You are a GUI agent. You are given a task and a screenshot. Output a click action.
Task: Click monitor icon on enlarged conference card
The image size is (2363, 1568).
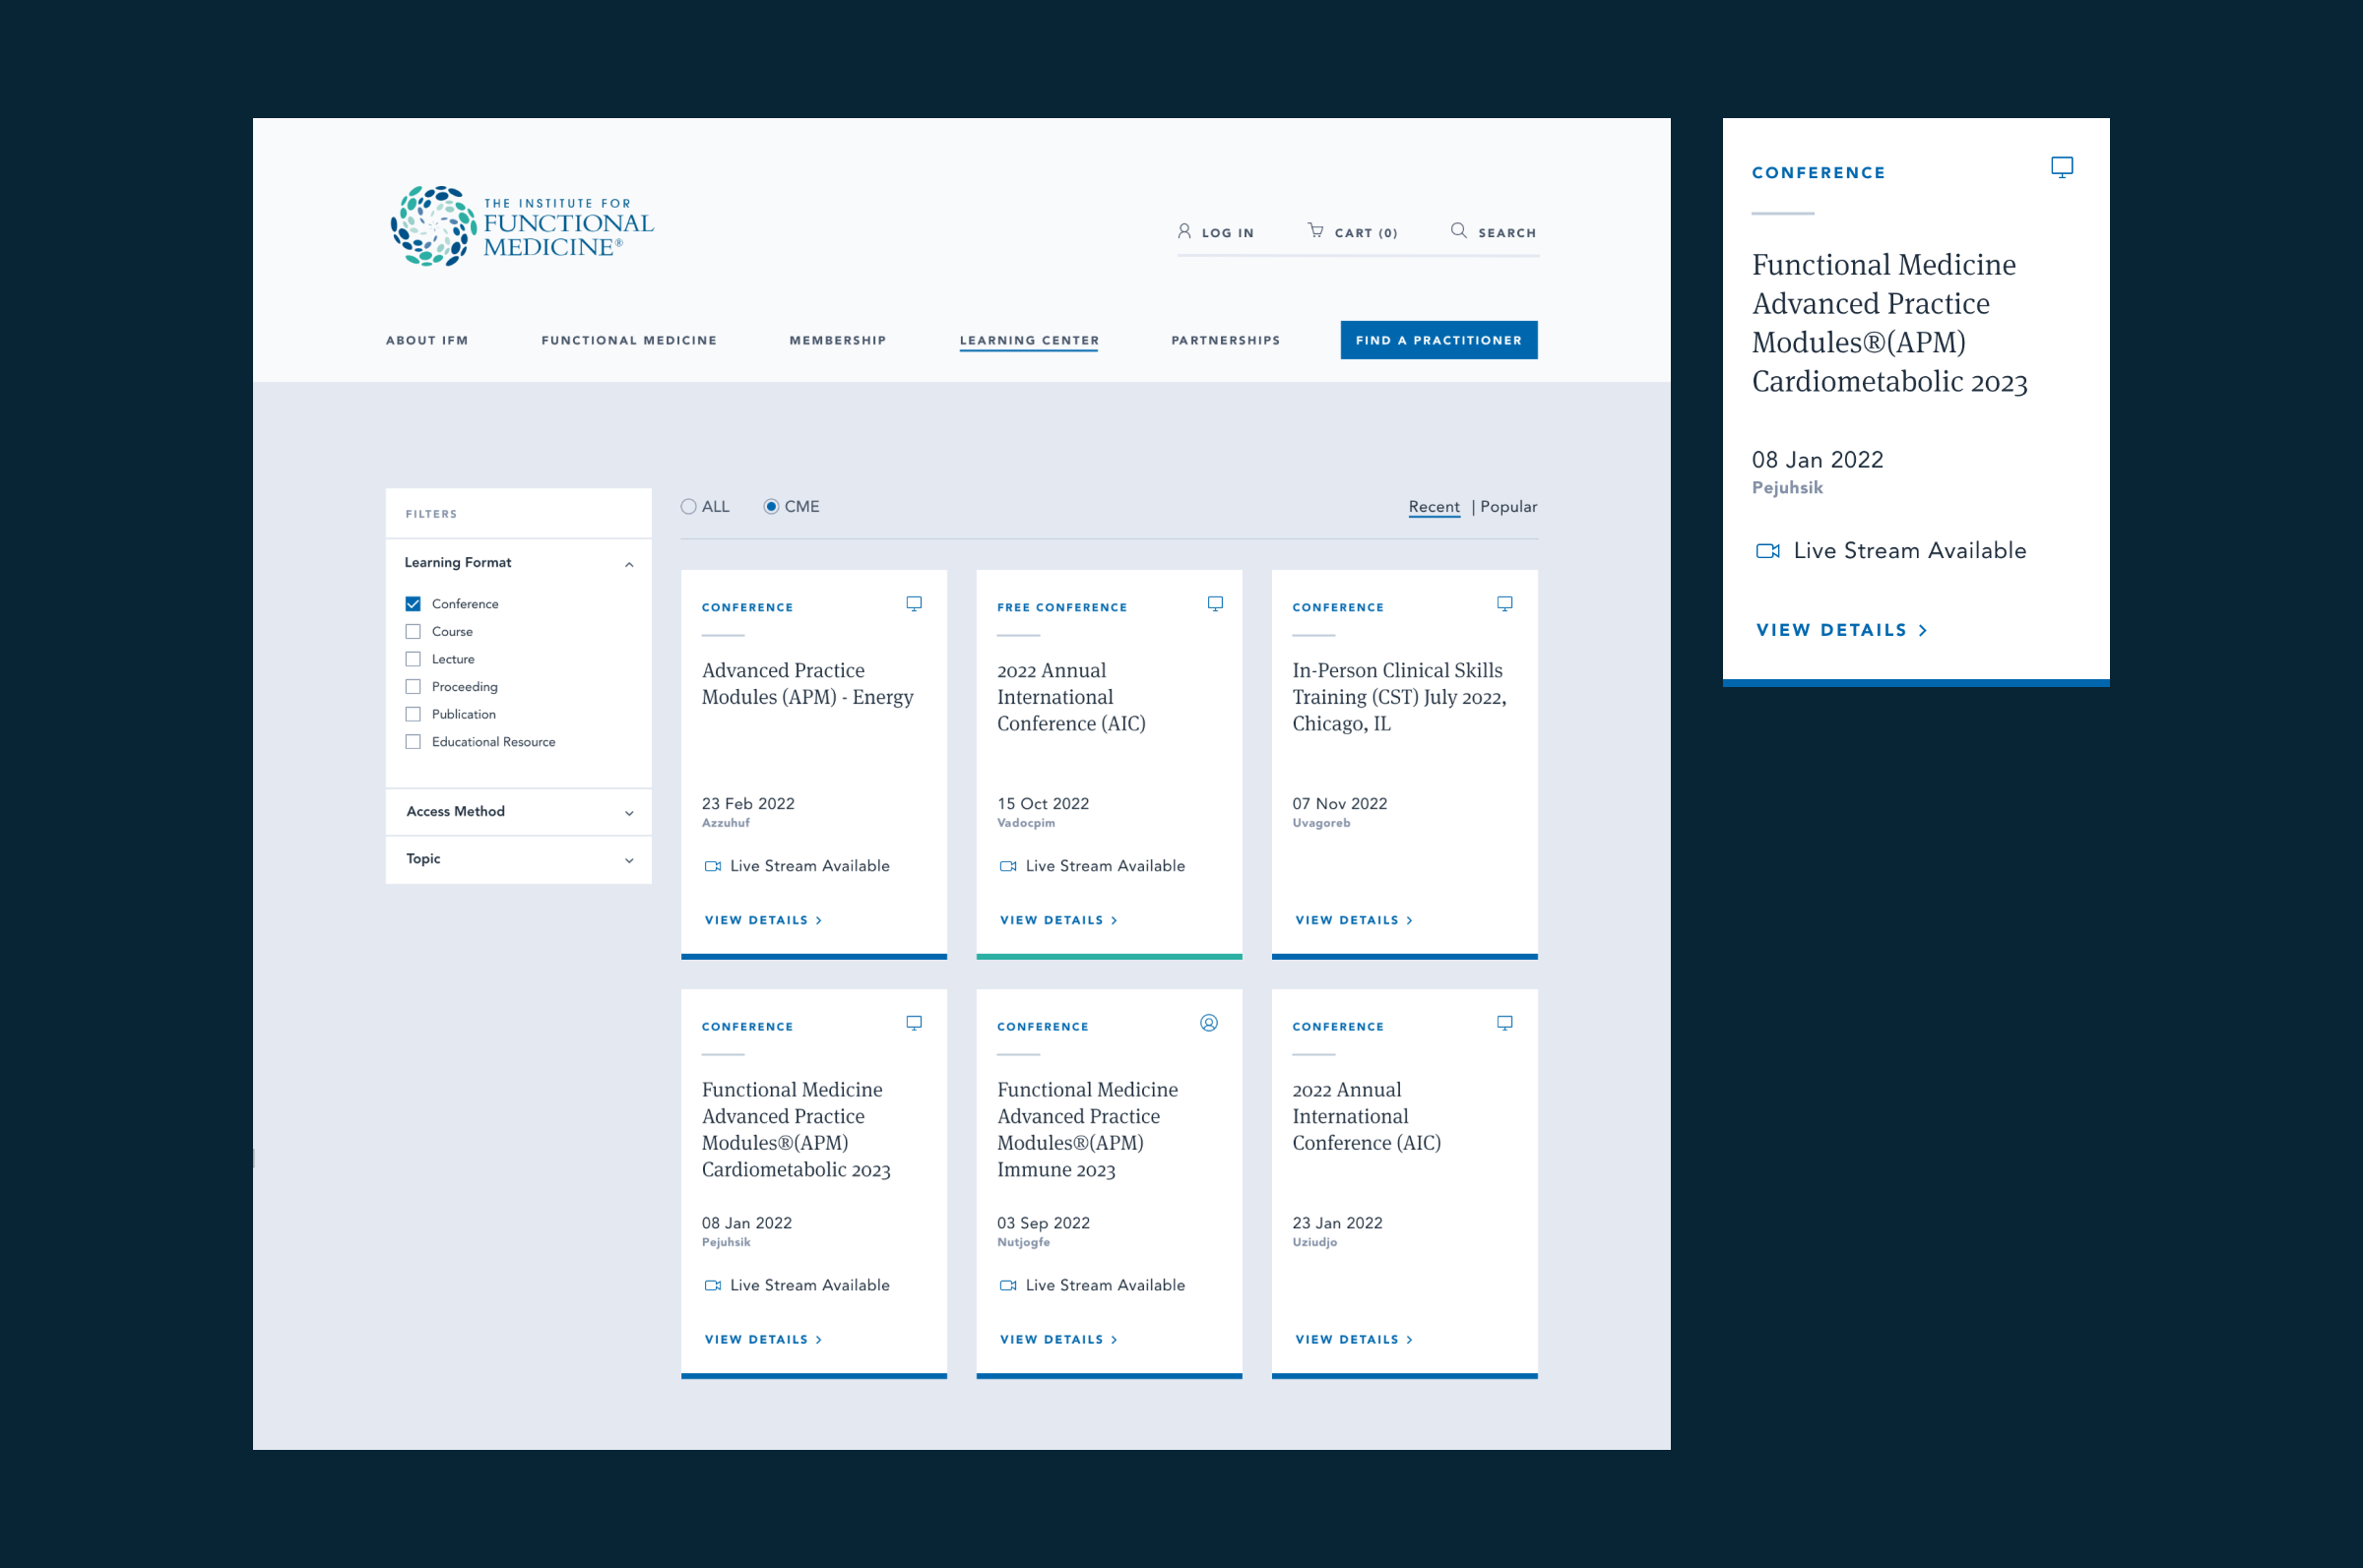click(2061, 167)
